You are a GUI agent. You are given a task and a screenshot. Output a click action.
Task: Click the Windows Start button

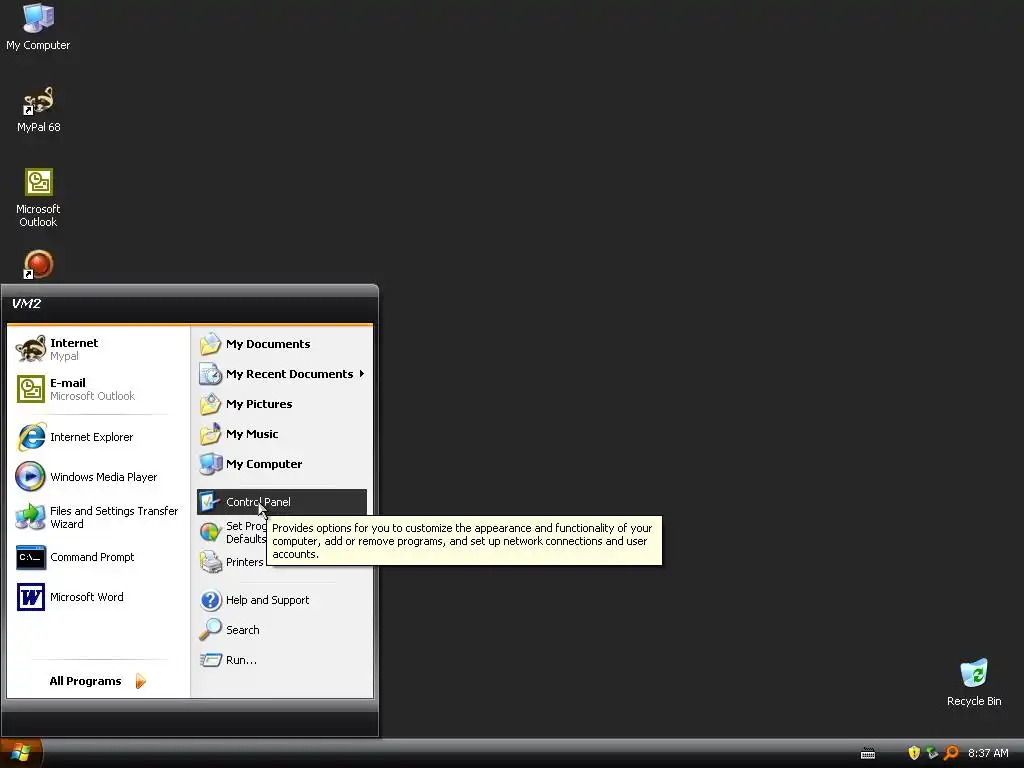click(21, 753)
